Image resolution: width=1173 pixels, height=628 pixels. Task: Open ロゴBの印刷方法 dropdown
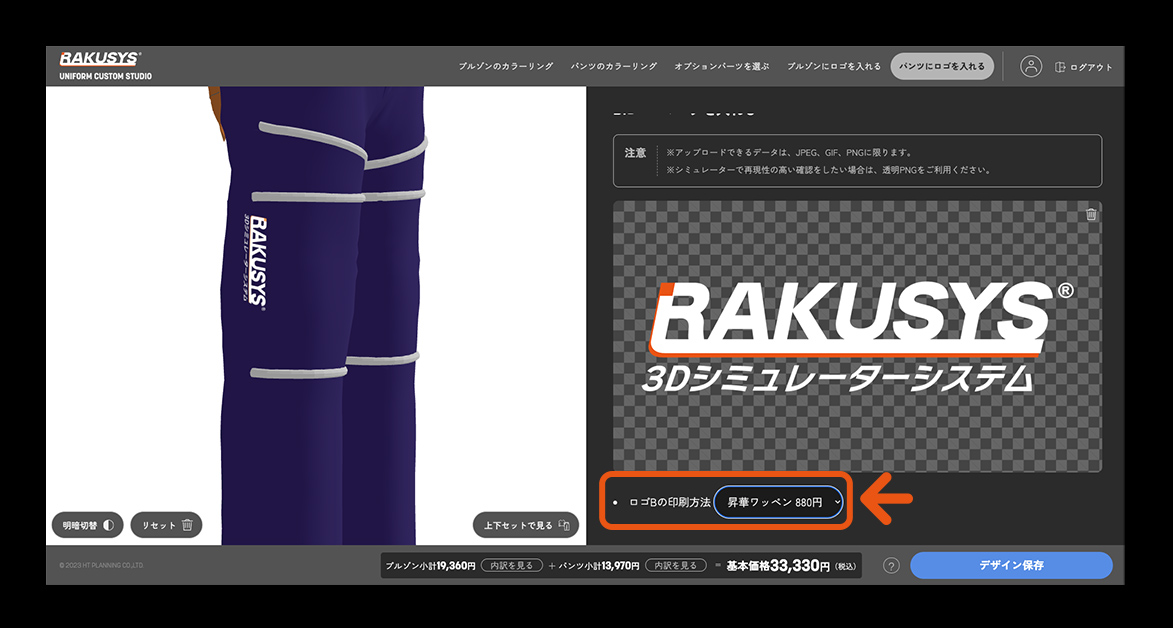780,502
